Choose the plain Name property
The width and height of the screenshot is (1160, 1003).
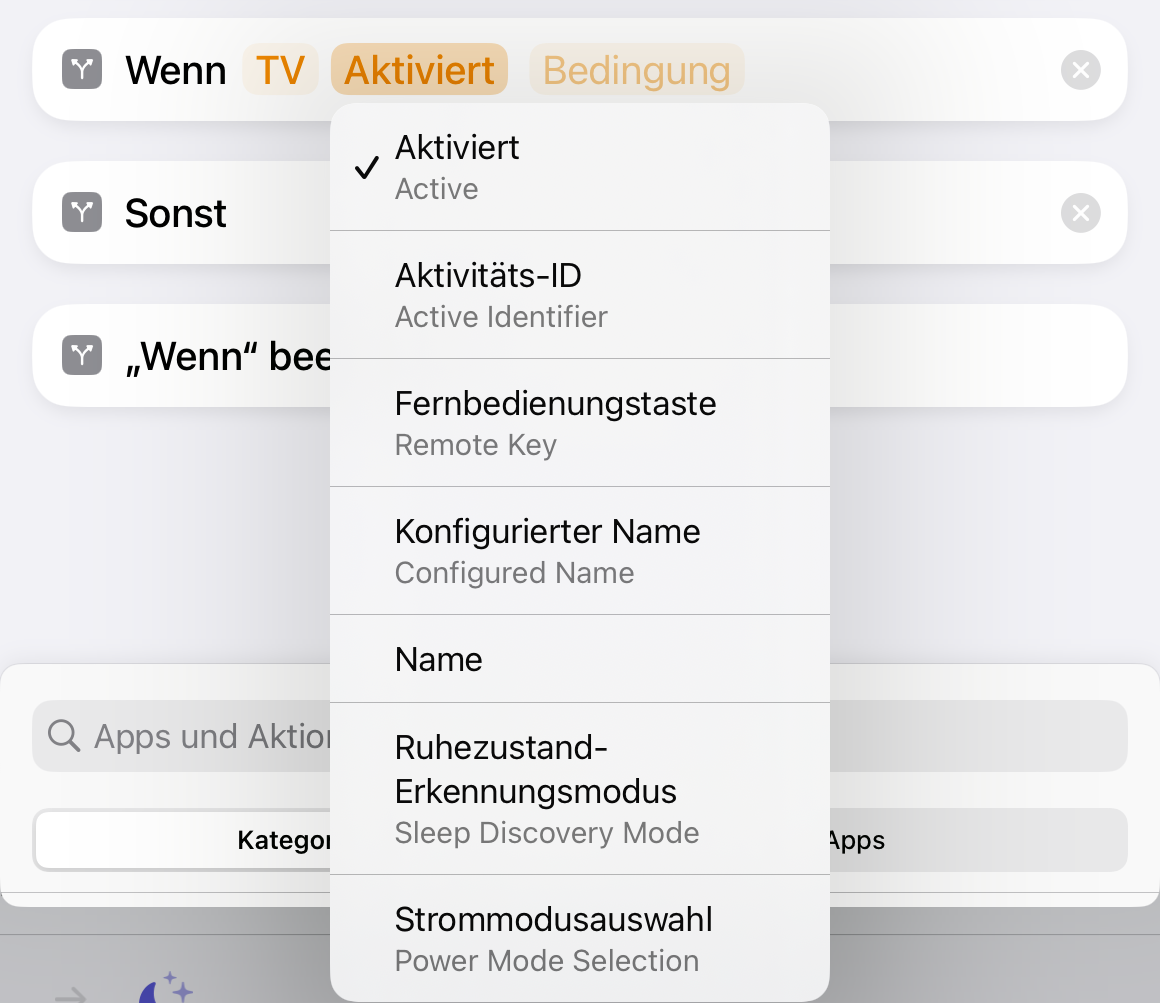(x=580, y=659)
